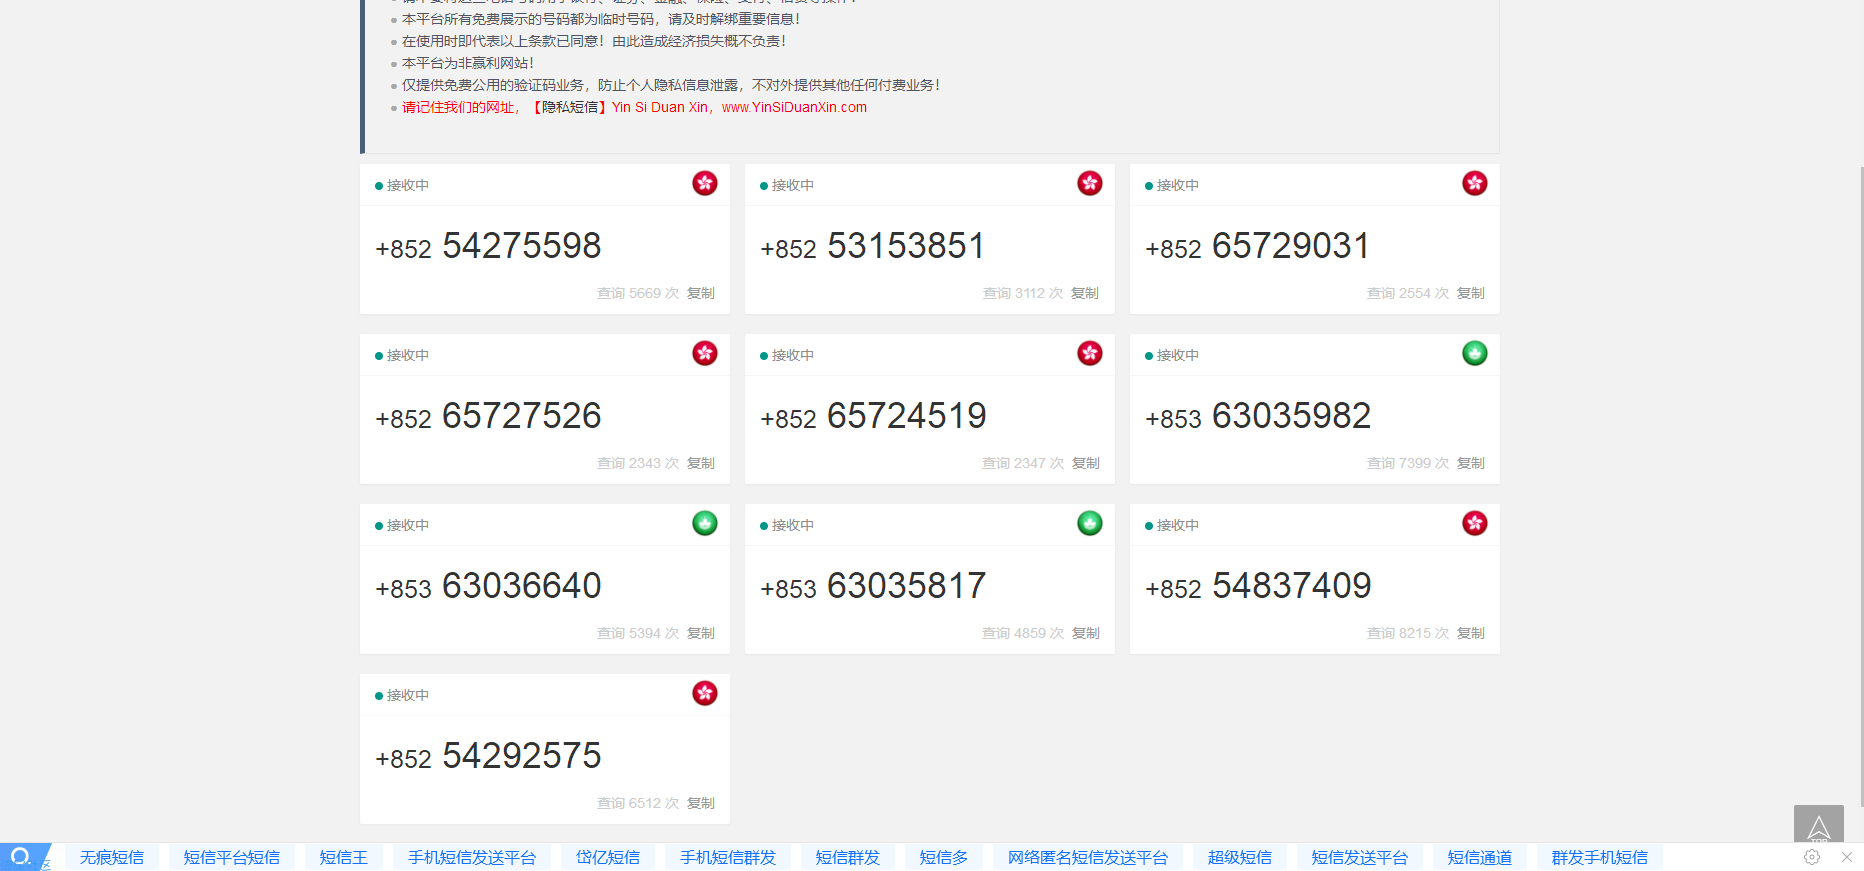Open phone number +853 63035982
The height and width of the screenshot is (871, 1864).
click(1258, 416)
